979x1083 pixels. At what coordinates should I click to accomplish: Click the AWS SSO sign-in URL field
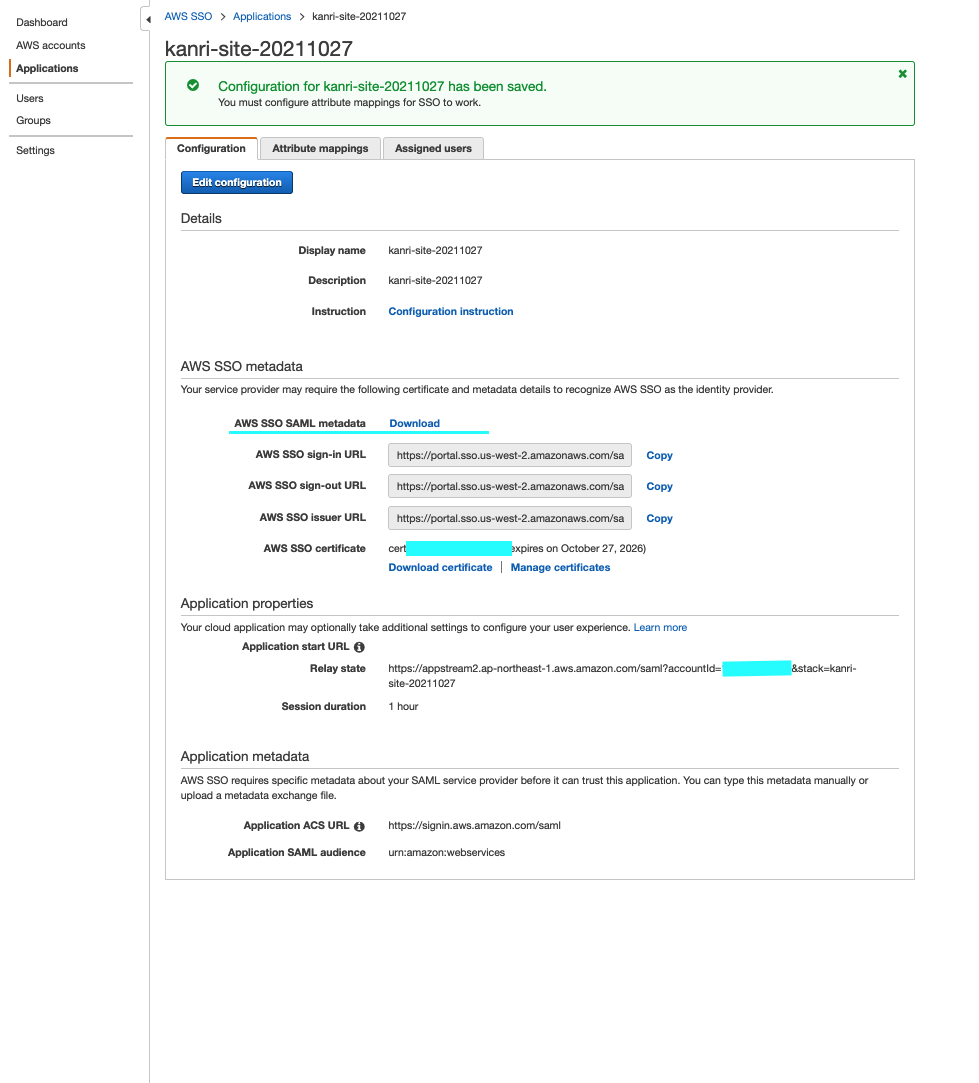510,455
